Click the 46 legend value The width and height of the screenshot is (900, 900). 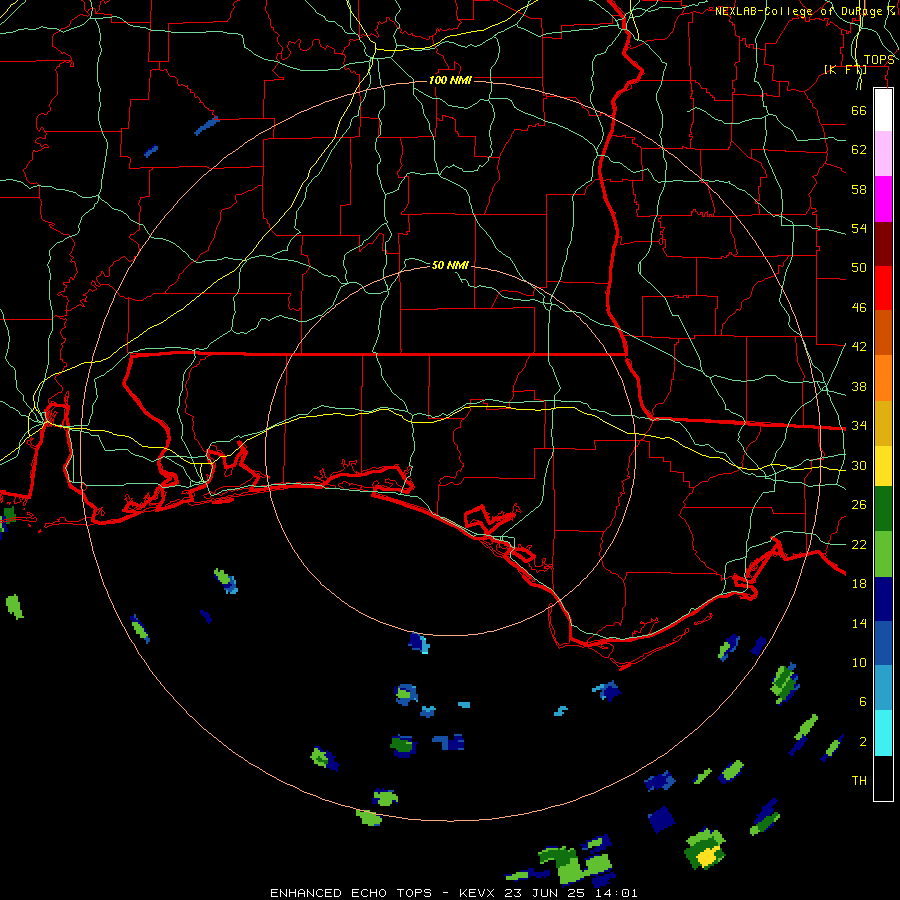point(859,307)
